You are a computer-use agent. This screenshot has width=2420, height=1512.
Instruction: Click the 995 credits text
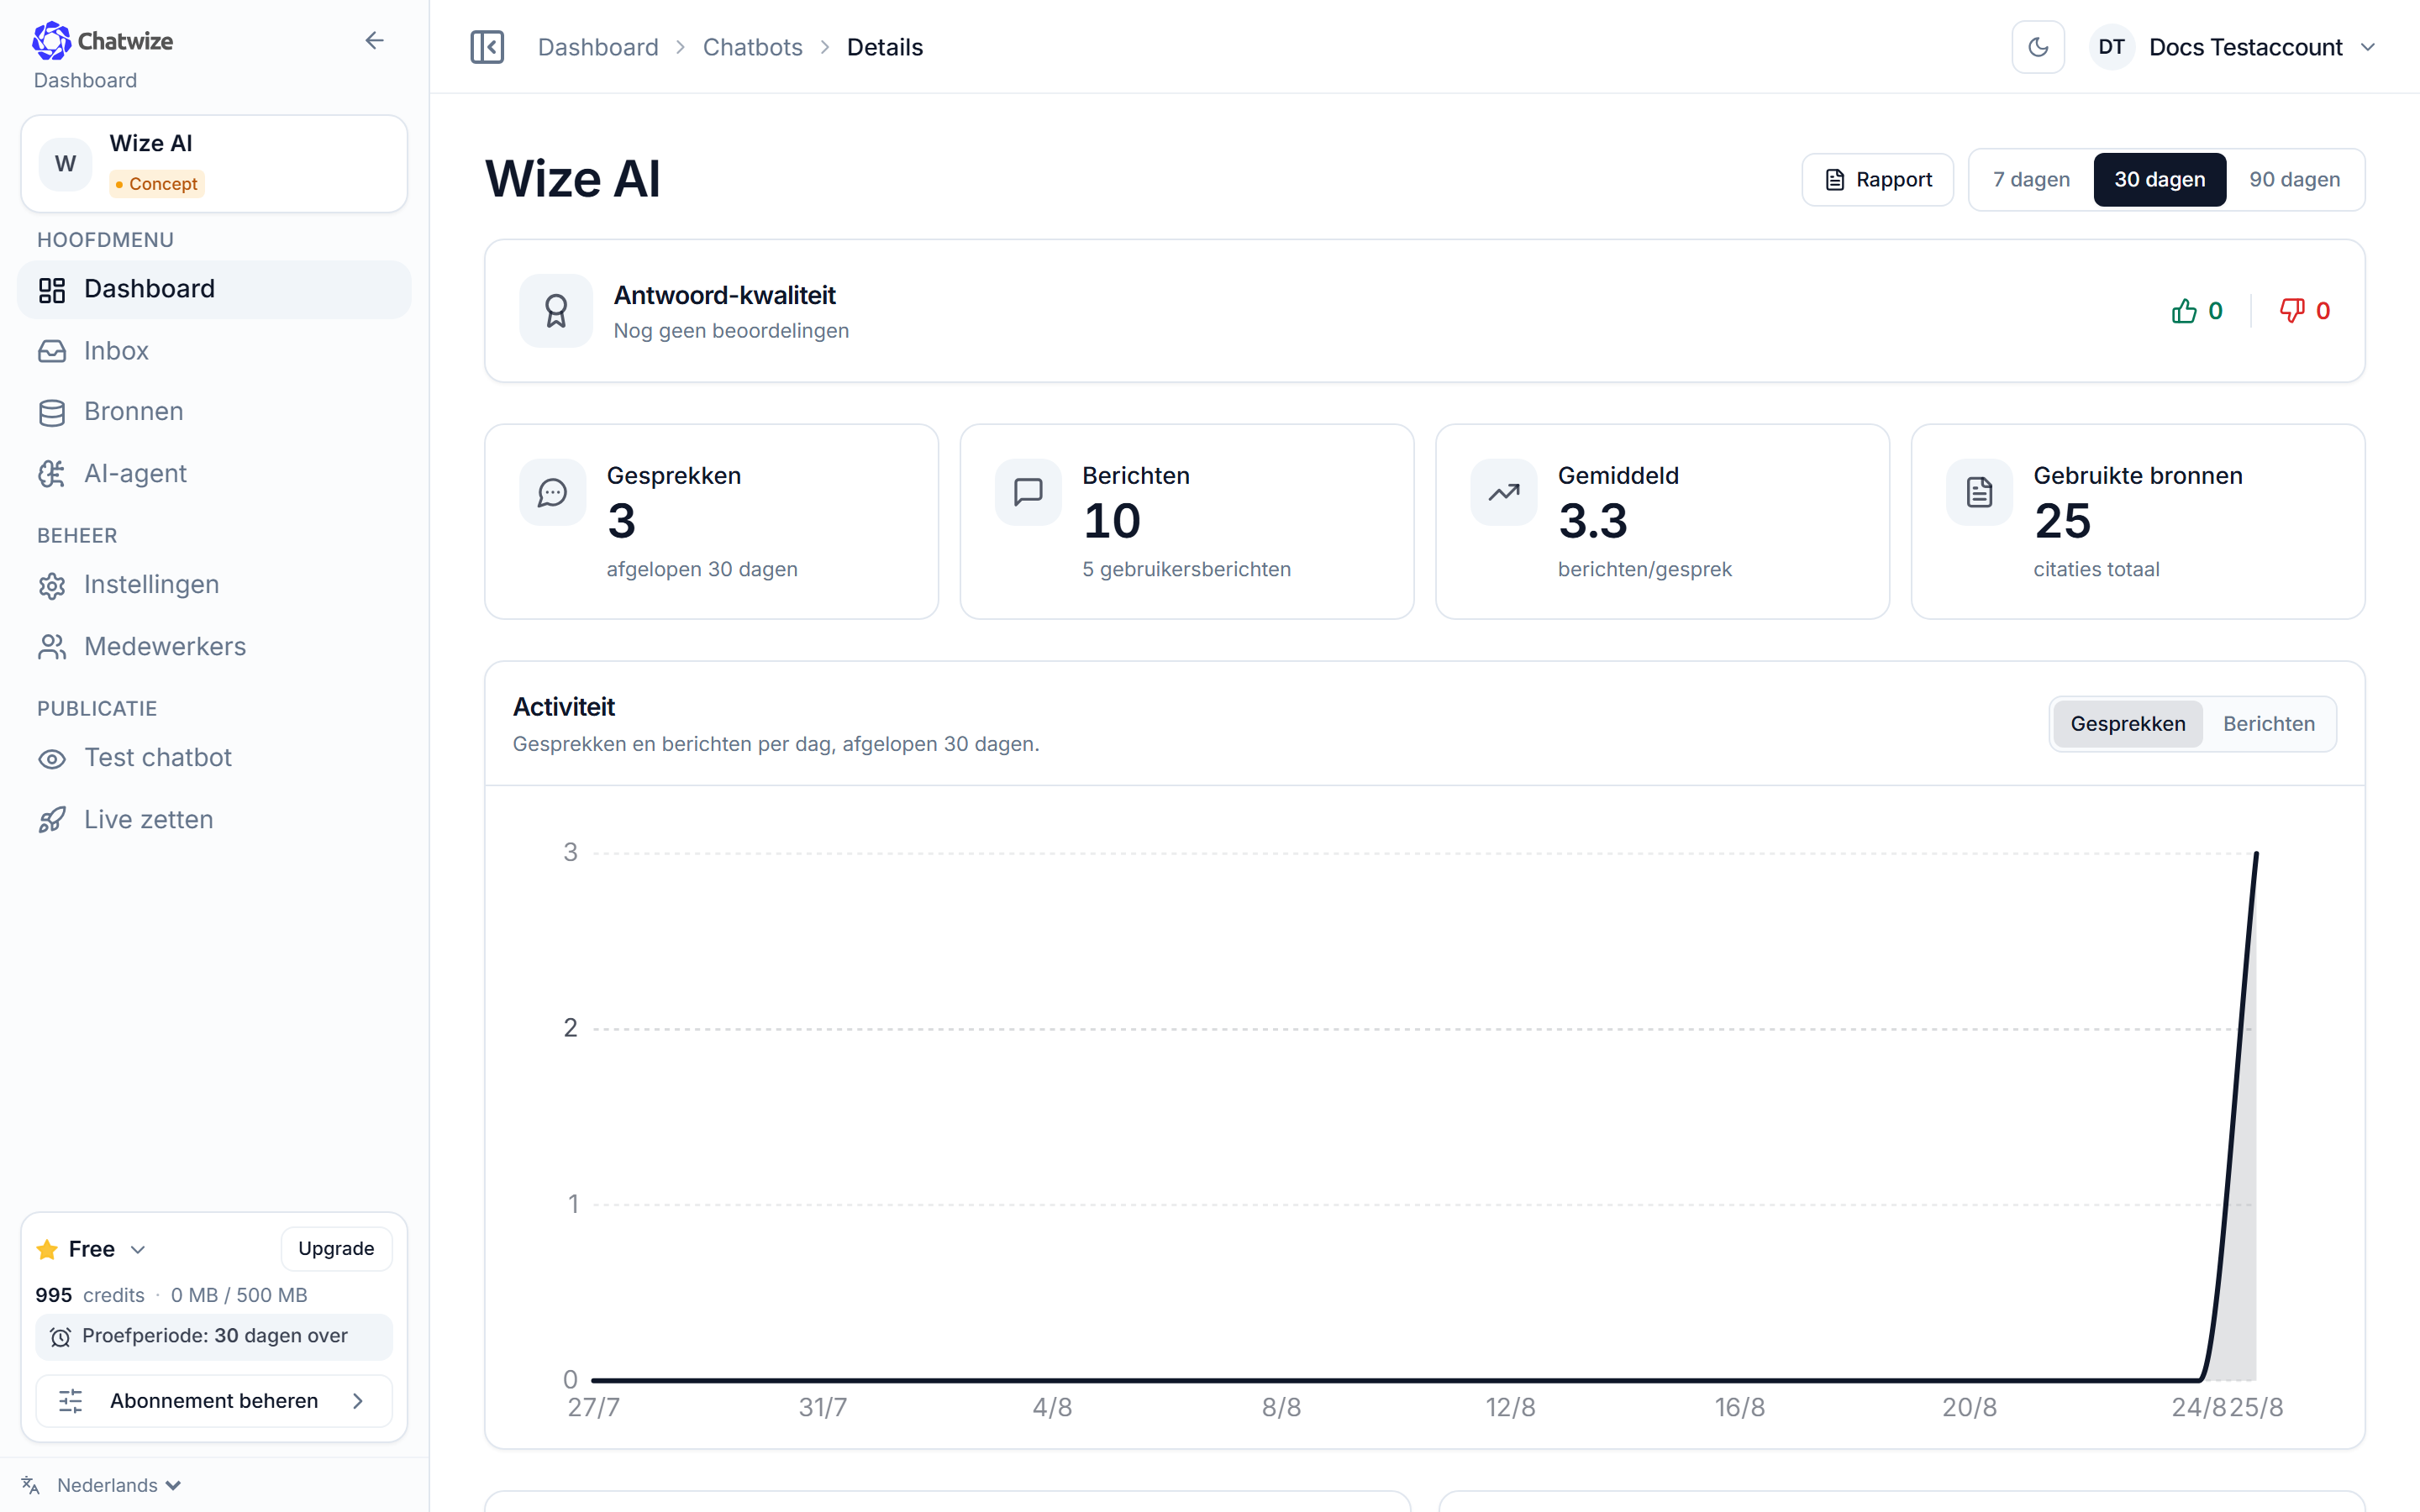coord(90,1295)
